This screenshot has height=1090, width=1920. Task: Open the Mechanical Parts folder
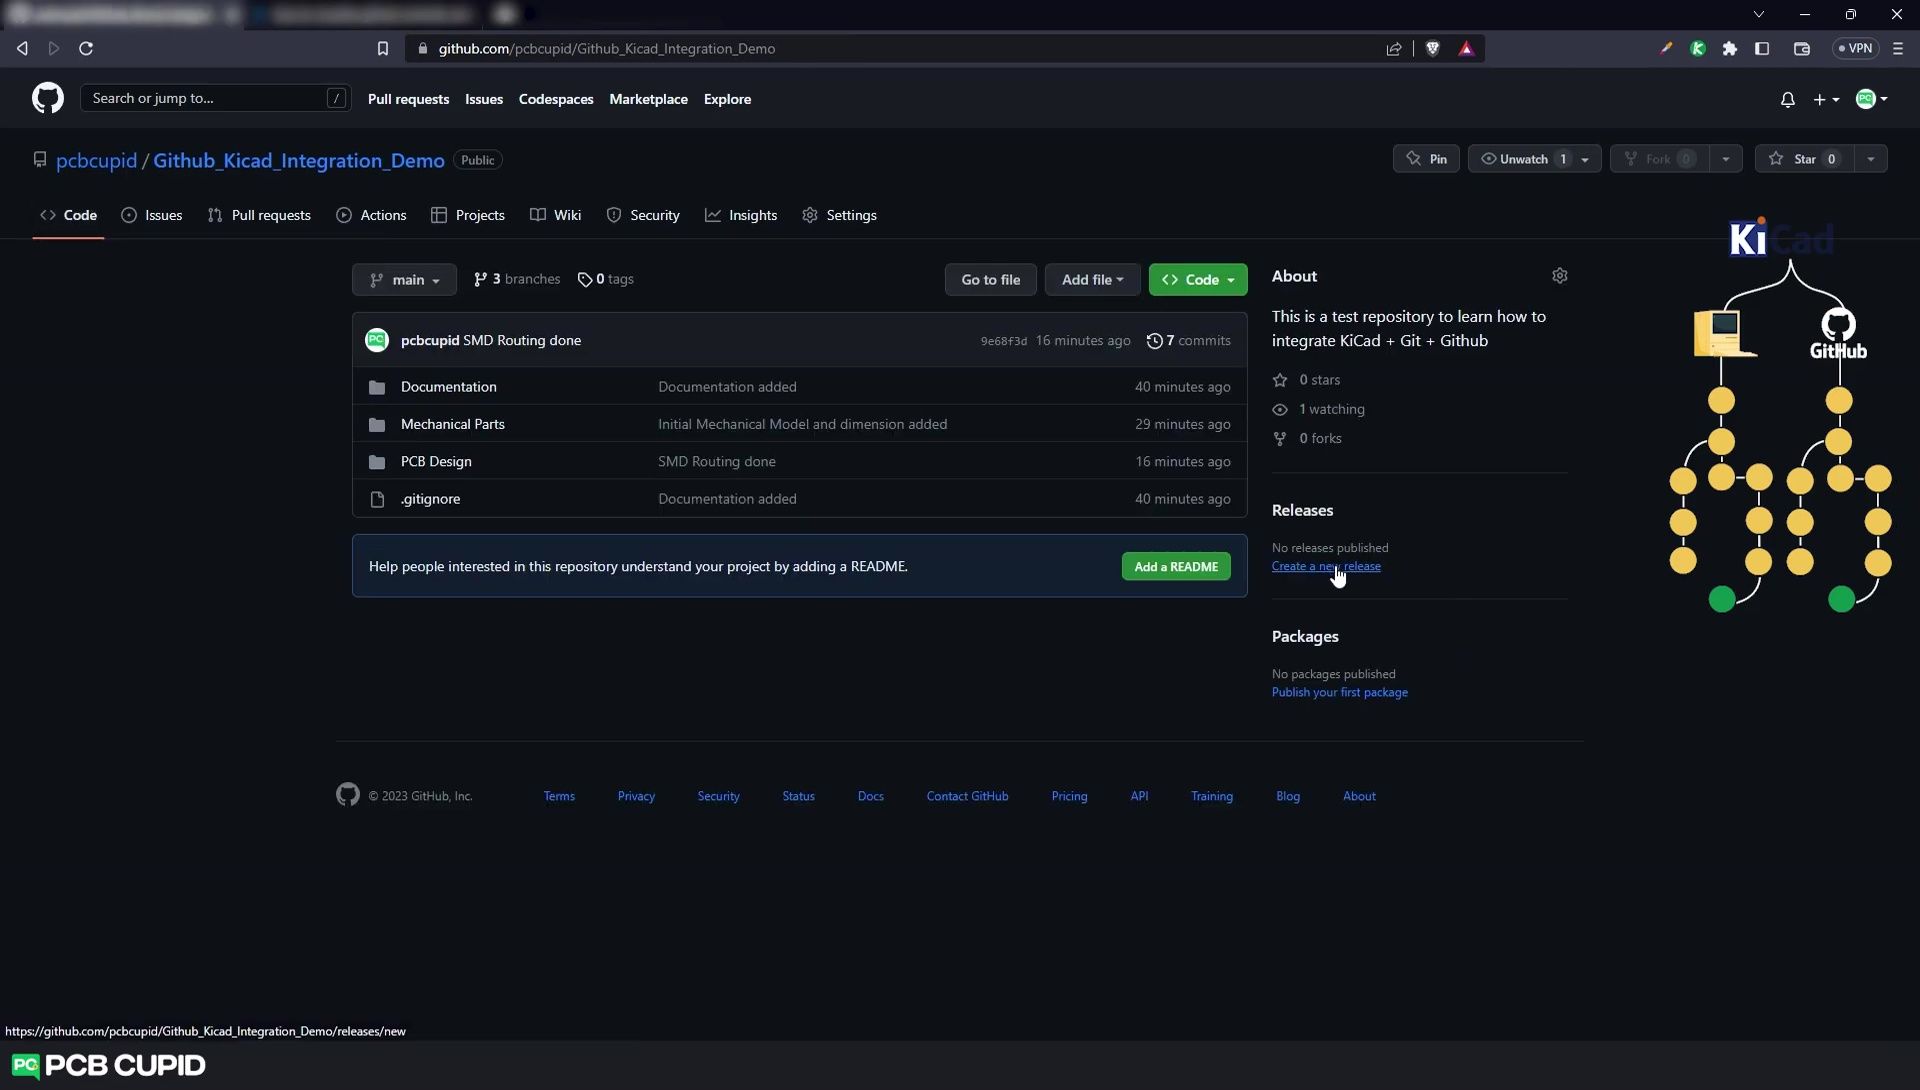click(x=452, y=424)
